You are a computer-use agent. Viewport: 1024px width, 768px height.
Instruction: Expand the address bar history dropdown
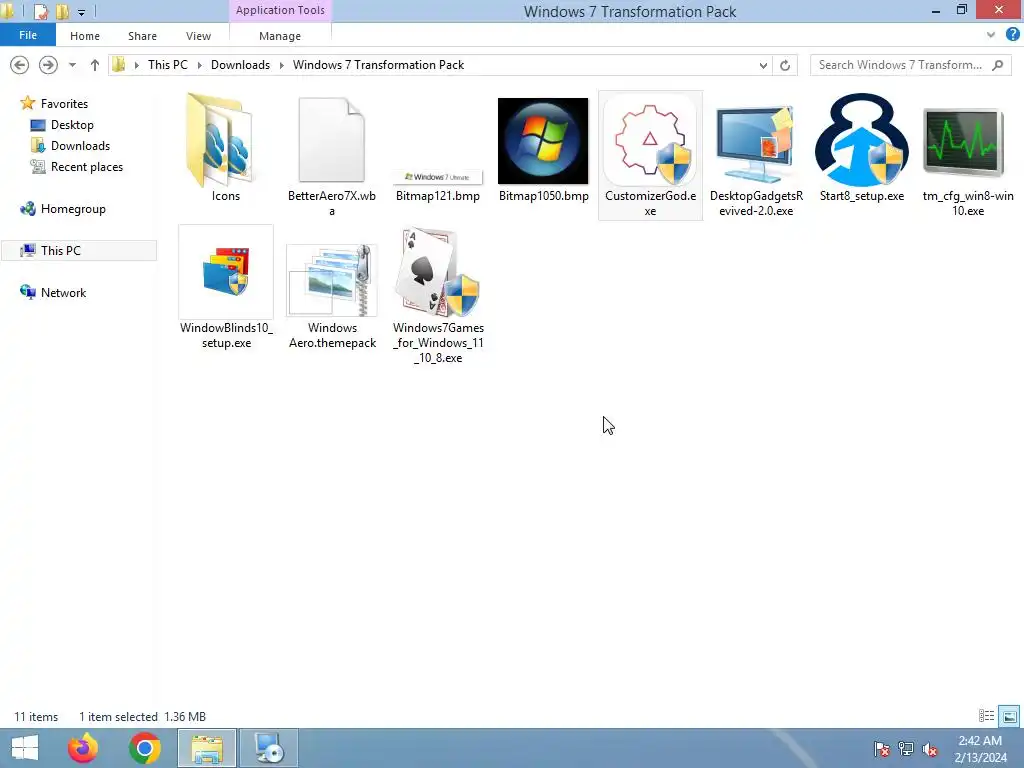coord(763,65)
